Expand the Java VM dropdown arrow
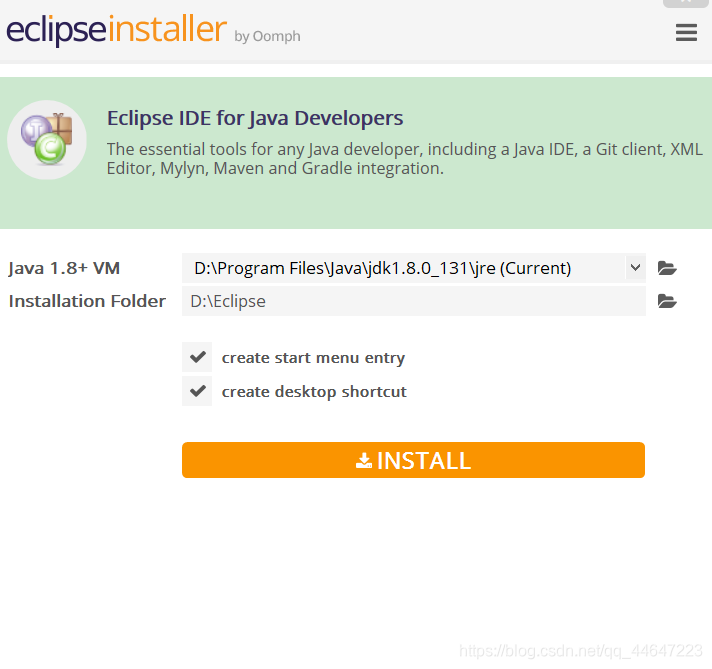The width and height of the screenshot is (712, 669). (635, 268)
